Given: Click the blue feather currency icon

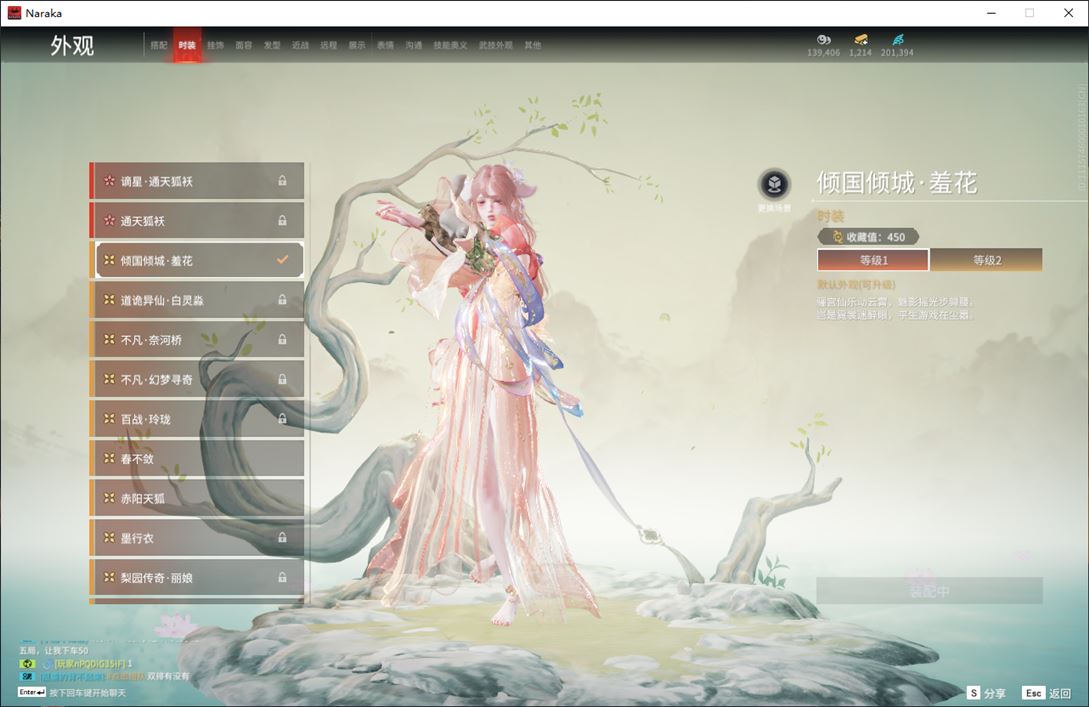Looking at the screenshot, I should coord(897,40).
